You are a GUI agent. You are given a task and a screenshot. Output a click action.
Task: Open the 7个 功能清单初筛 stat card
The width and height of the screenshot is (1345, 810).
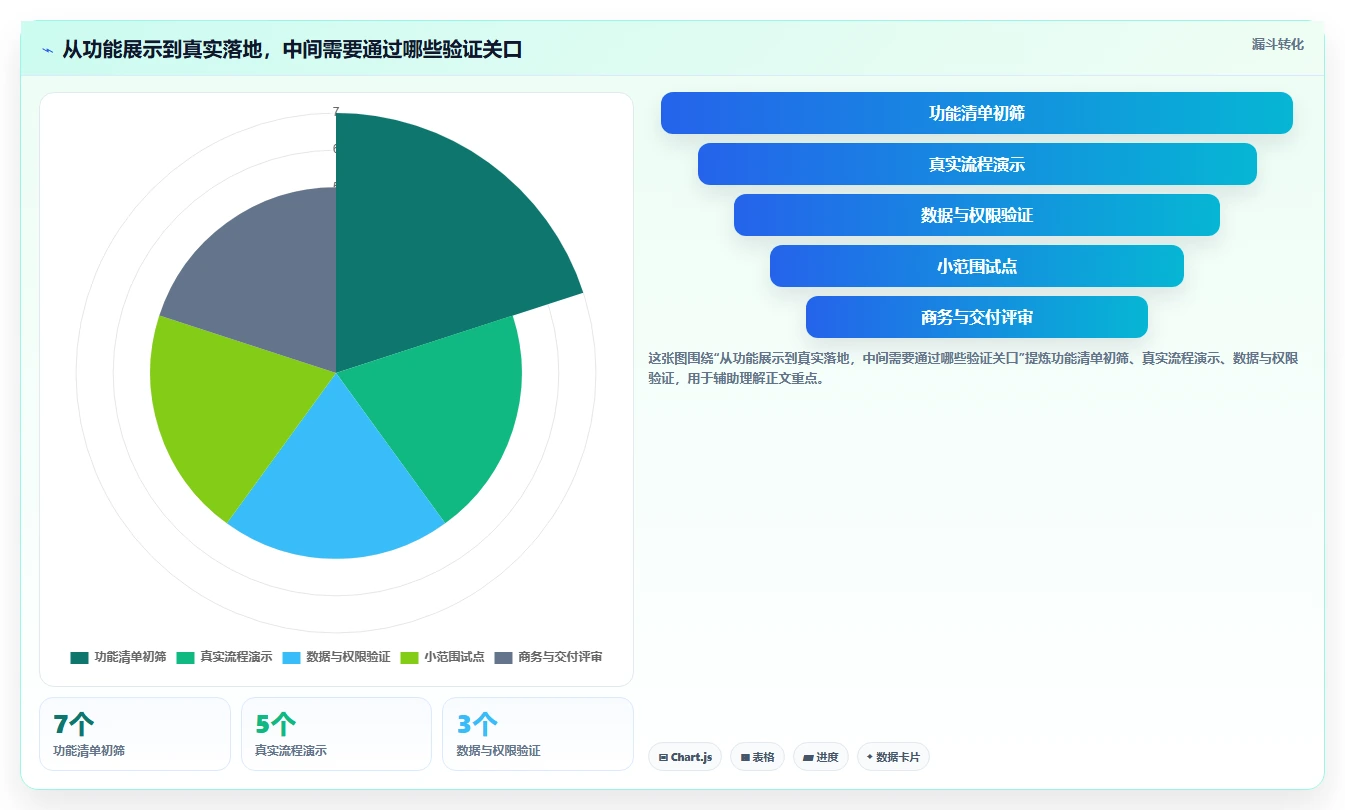click(x=135, y=734)
